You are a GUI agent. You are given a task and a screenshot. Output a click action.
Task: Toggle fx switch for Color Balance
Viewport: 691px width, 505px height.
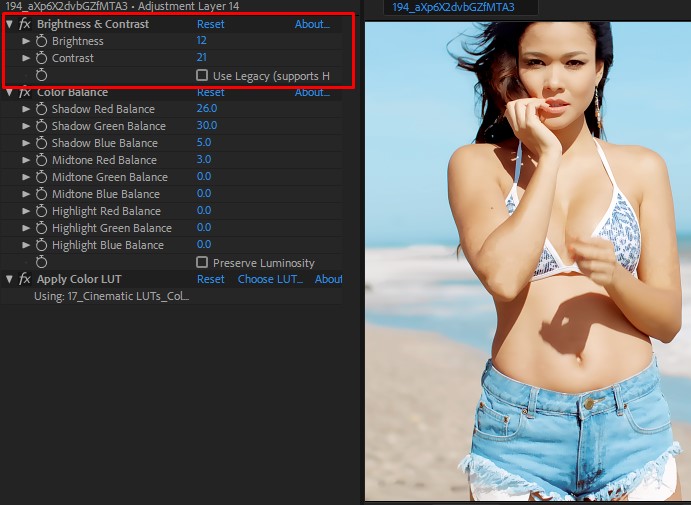25,92
